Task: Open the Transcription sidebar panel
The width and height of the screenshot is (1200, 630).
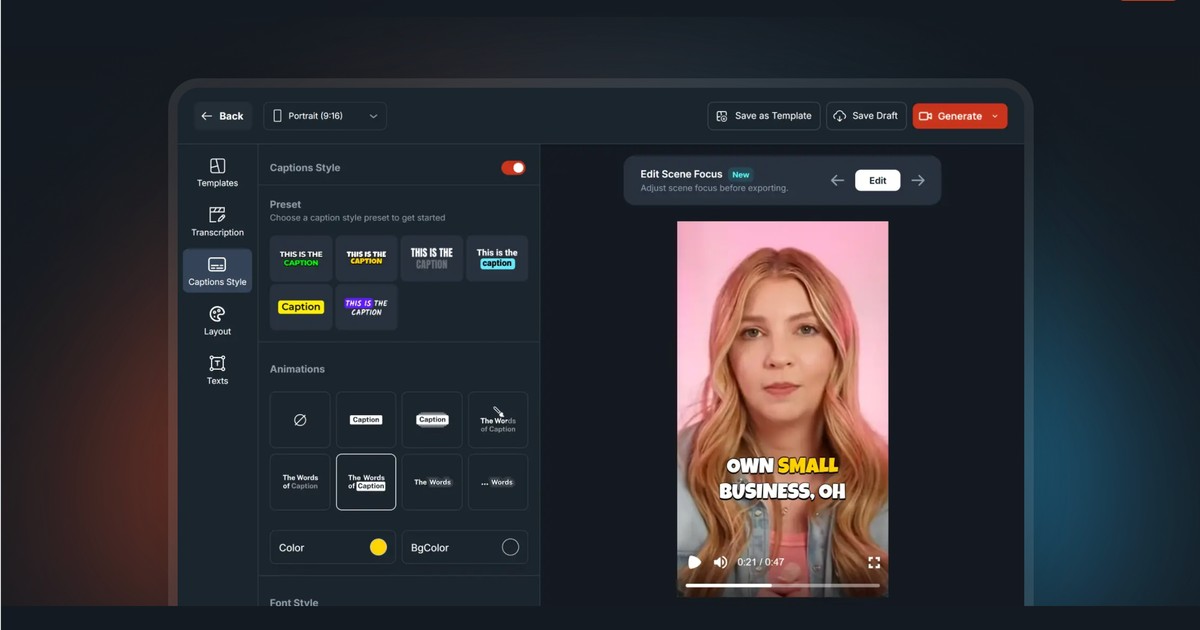Action: 217,221
